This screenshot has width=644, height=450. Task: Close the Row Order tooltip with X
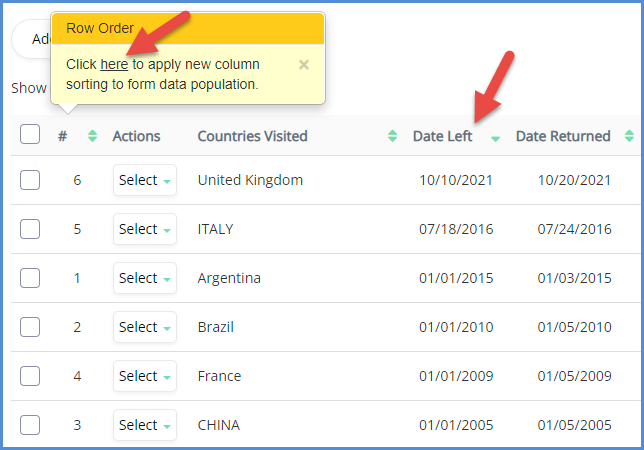(304, 65)
